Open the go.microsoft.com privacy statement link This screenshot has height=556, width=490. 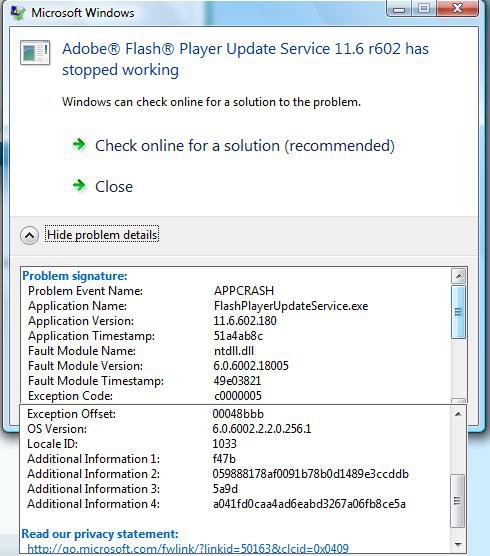[188, 549]
